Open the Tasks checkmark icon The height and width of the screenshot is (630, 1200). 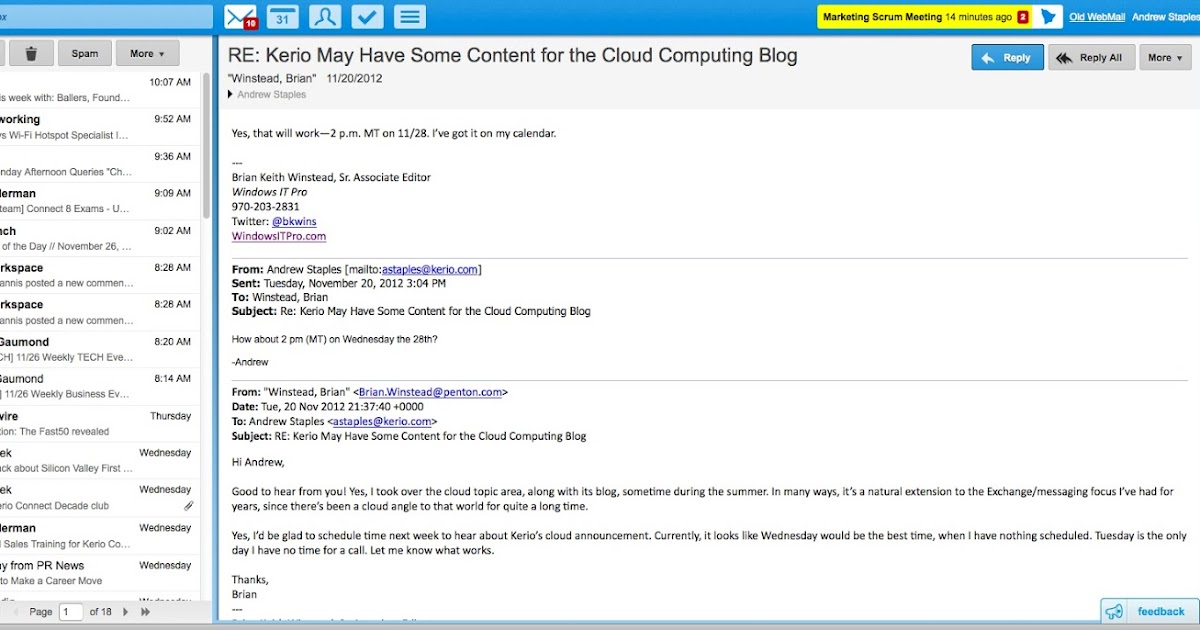tap(366, 17)
